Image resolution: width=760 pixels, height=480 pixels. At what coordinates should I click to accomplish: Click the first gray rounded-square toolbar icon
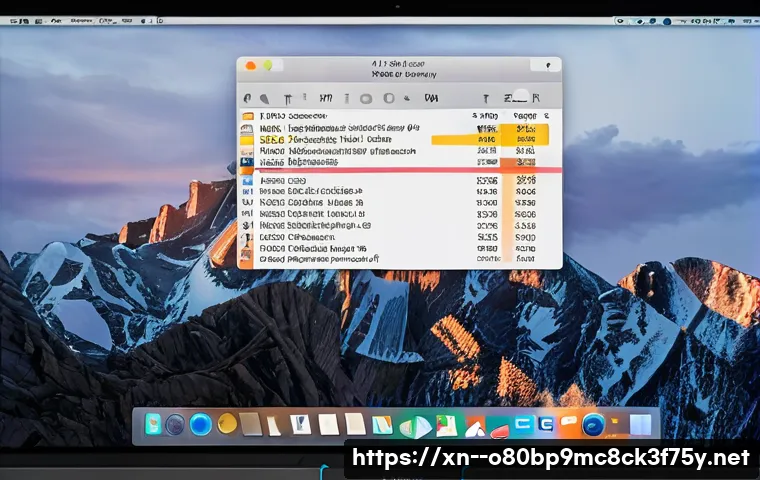(364, 98)
